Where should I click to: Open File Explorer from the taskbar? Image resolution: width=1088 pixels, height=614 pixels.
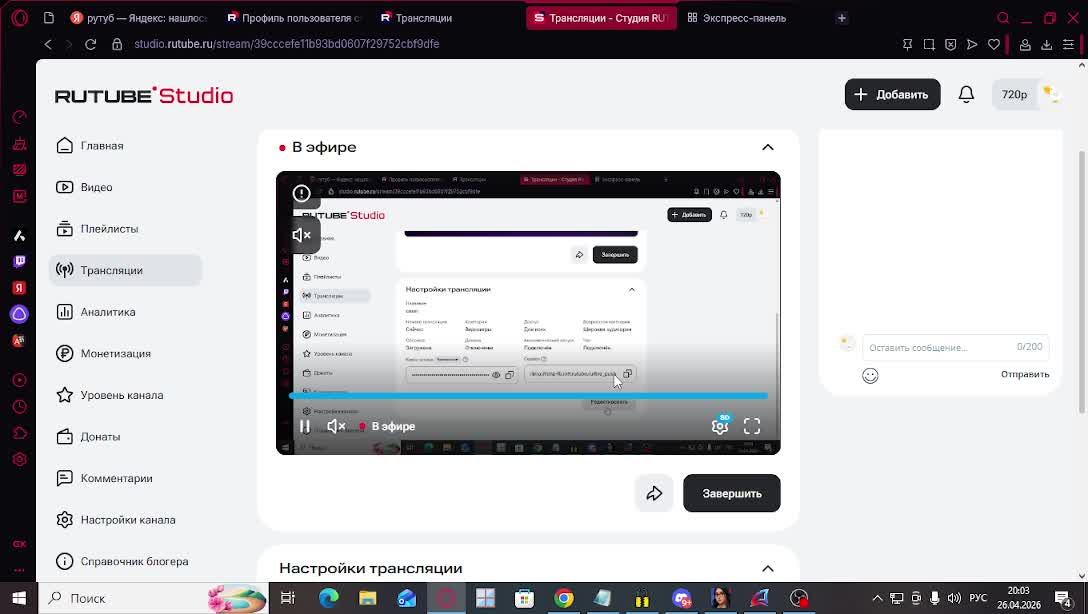tap(368, 598)
